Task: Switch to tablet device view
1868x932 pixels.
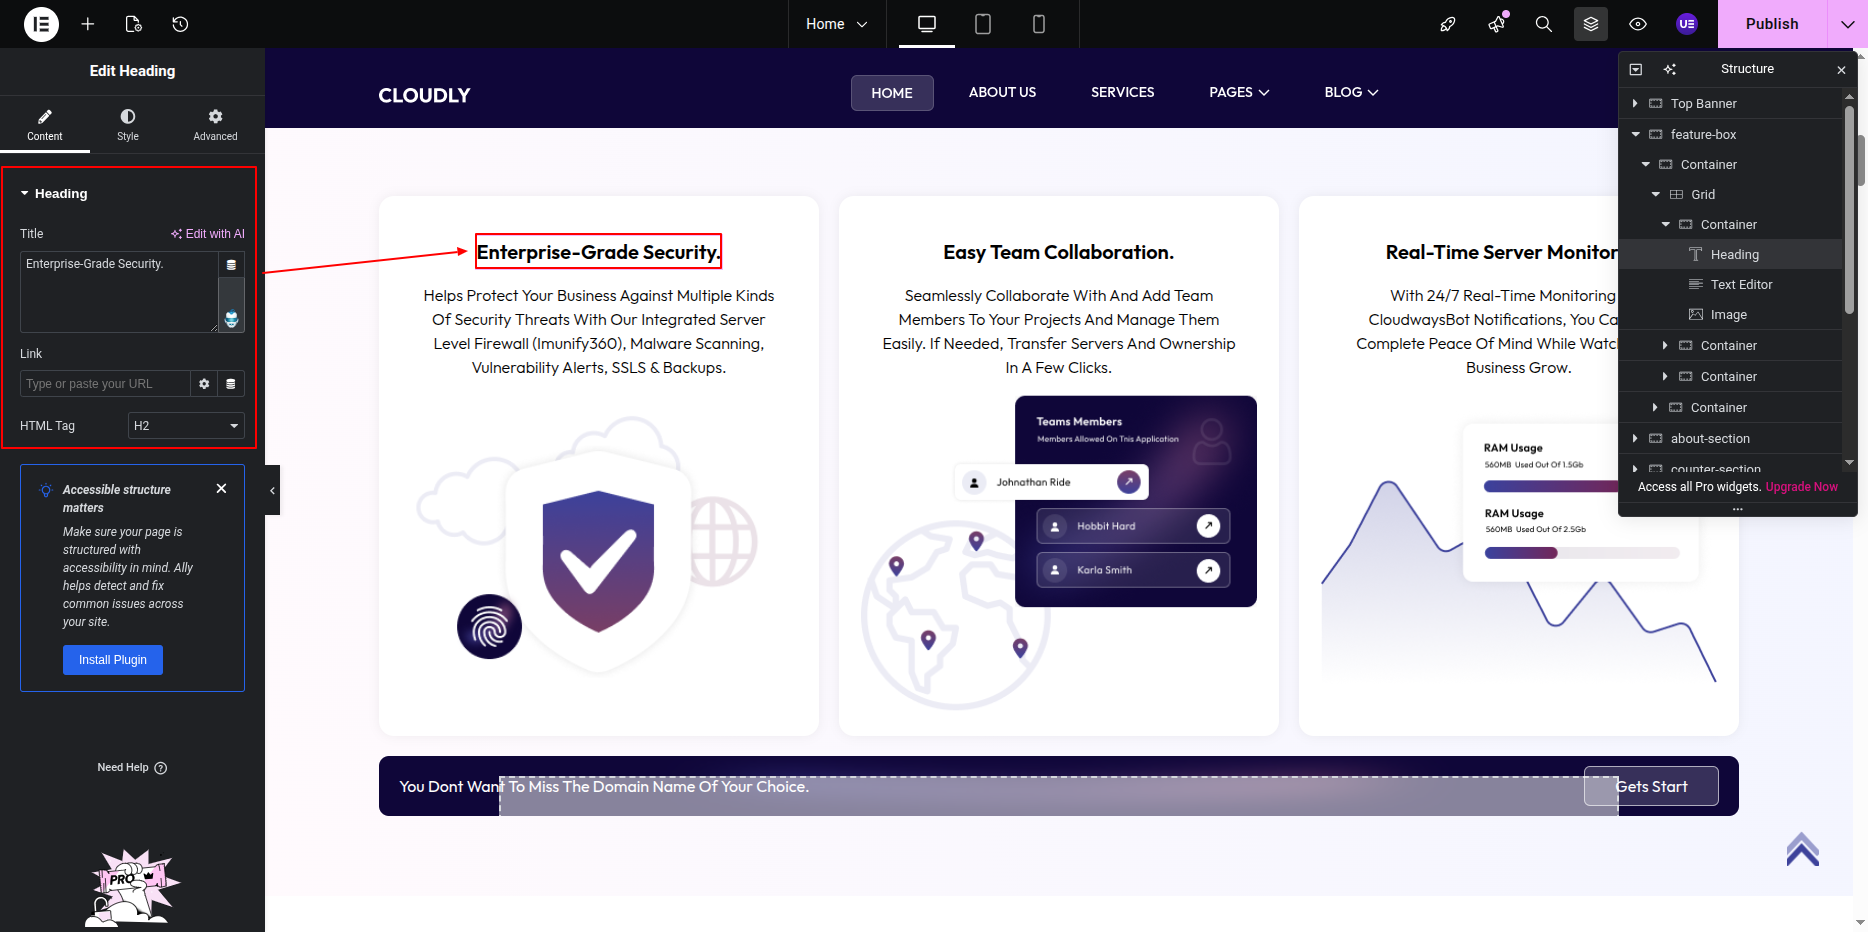Action: [983, 24]
